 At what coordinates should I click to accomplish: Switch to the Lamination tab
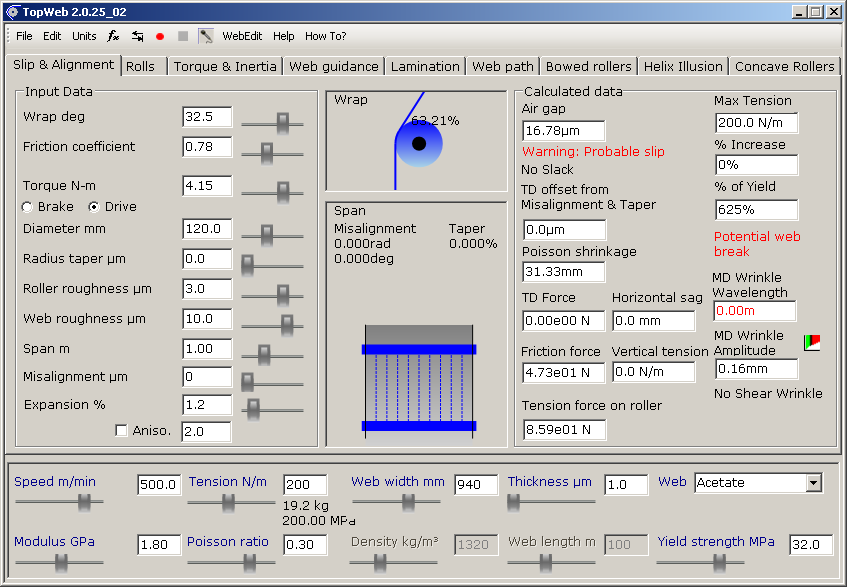[x=425, y=66]
